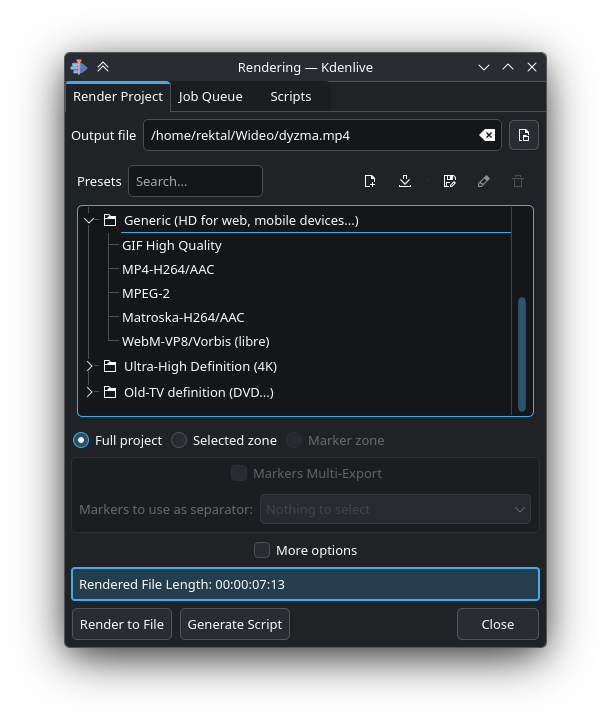611x724 pixels.
Task: Open the Scripts tab
Action: [x=290, y=97]
